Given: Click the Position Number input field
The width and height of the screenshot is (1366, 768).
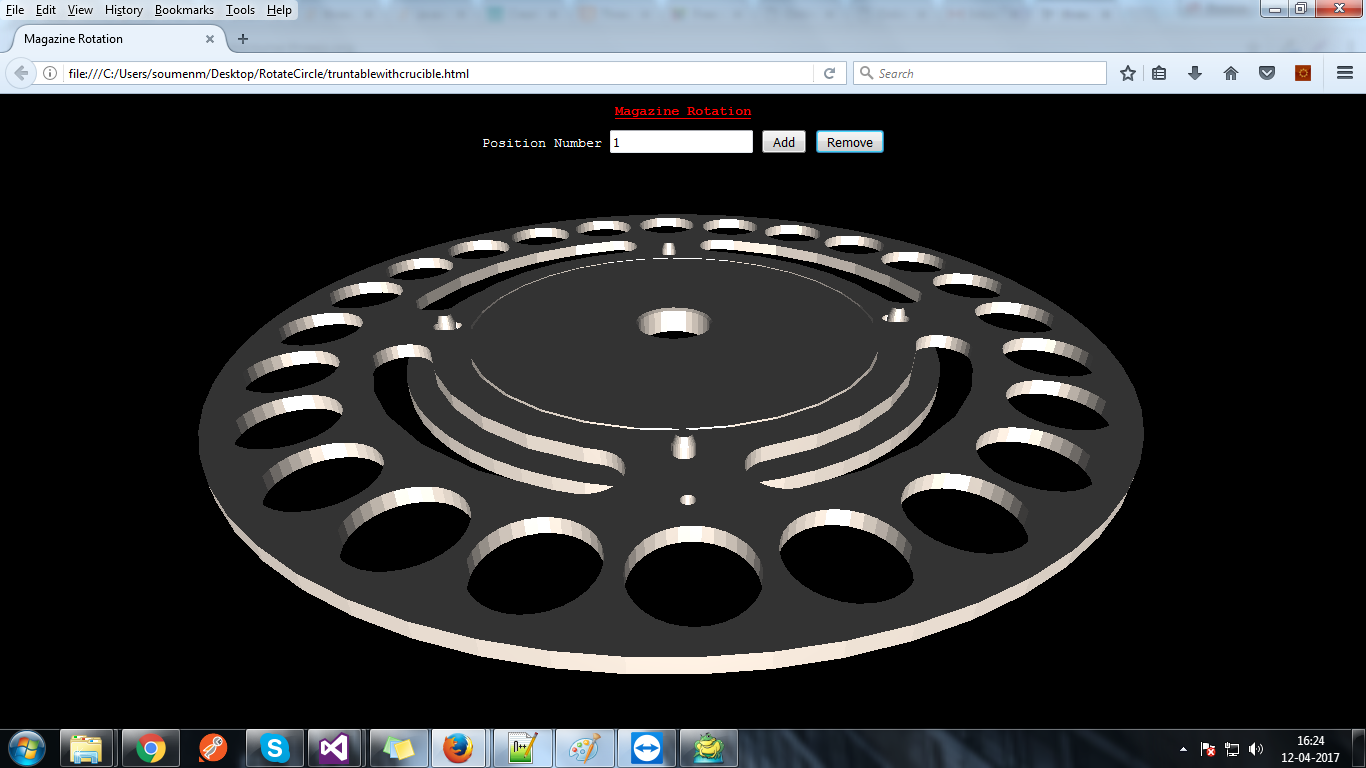Looking at the screenshot, I should [x=681, y=142].
